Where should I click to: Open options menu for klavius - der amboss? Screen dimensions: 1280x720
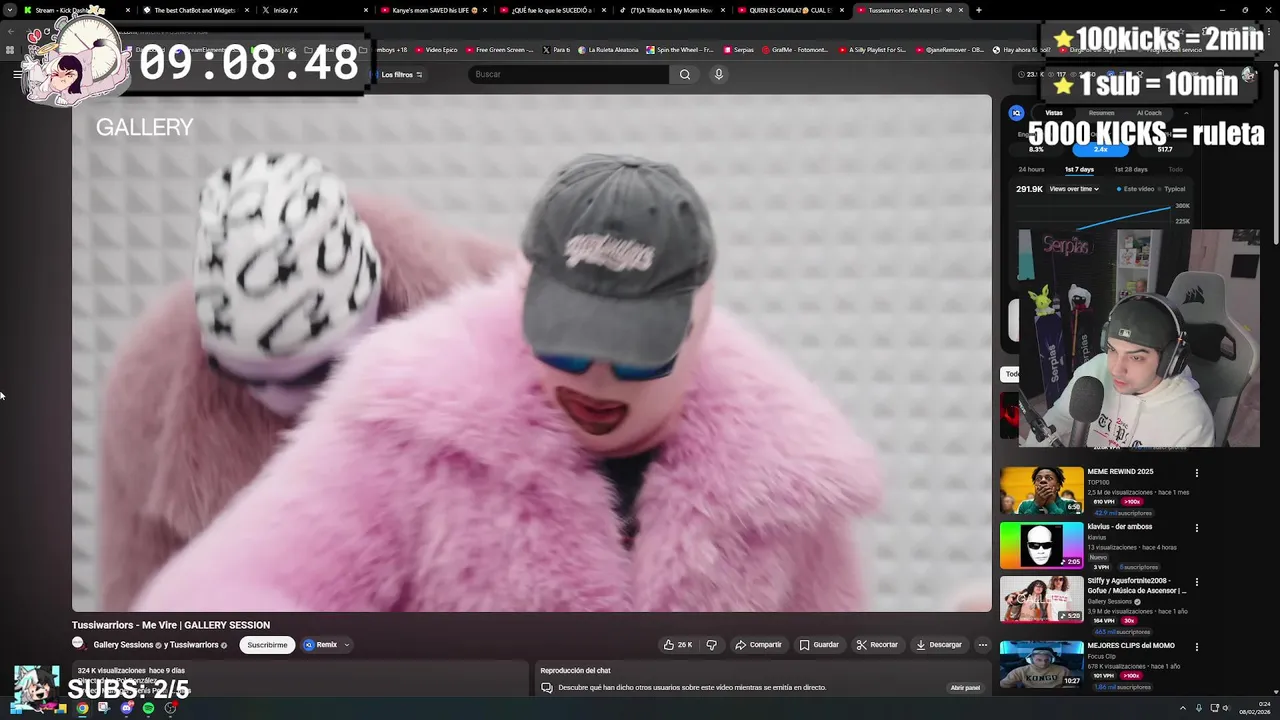(x=1196, y=528)
